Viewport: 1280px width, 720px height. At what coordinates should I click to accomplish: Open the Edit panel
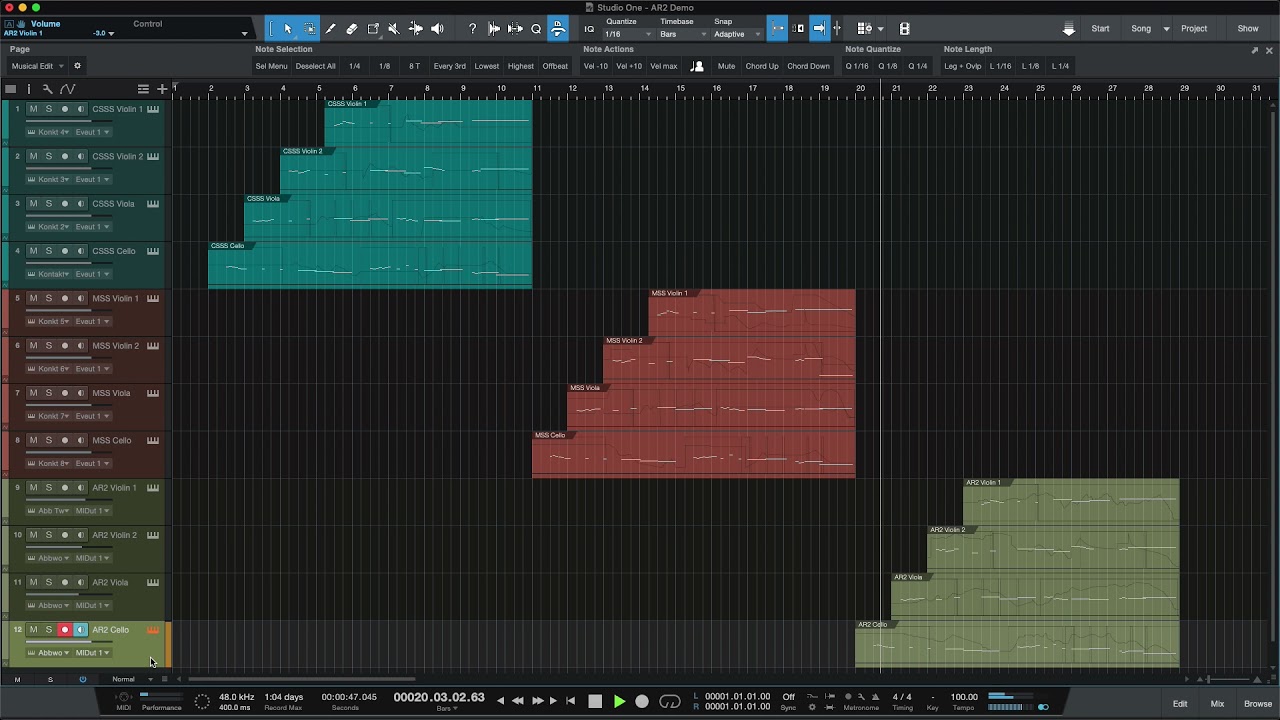(1180, 704)
